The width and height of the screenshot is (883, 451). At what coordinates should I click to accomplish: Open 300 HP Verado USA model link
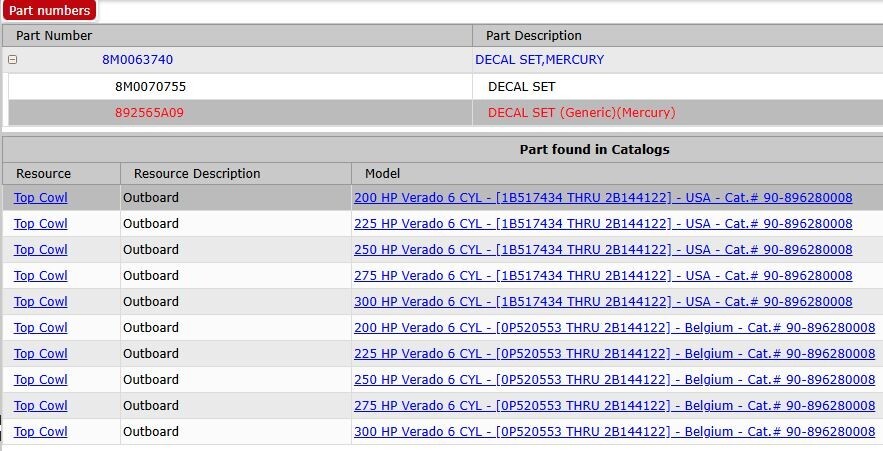603,301
